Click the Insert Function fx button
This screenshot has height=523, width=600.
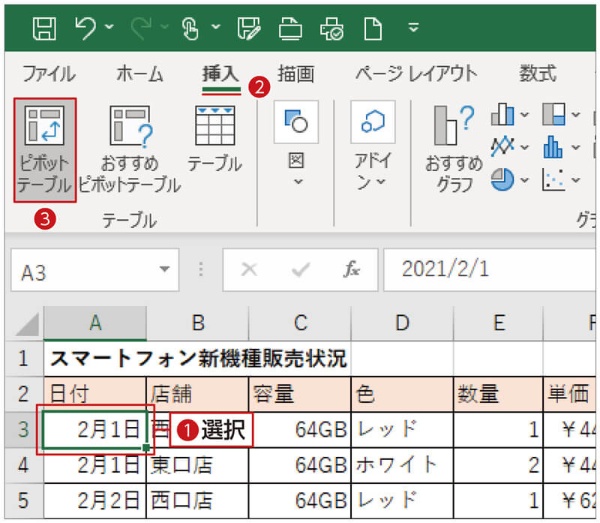351,270
